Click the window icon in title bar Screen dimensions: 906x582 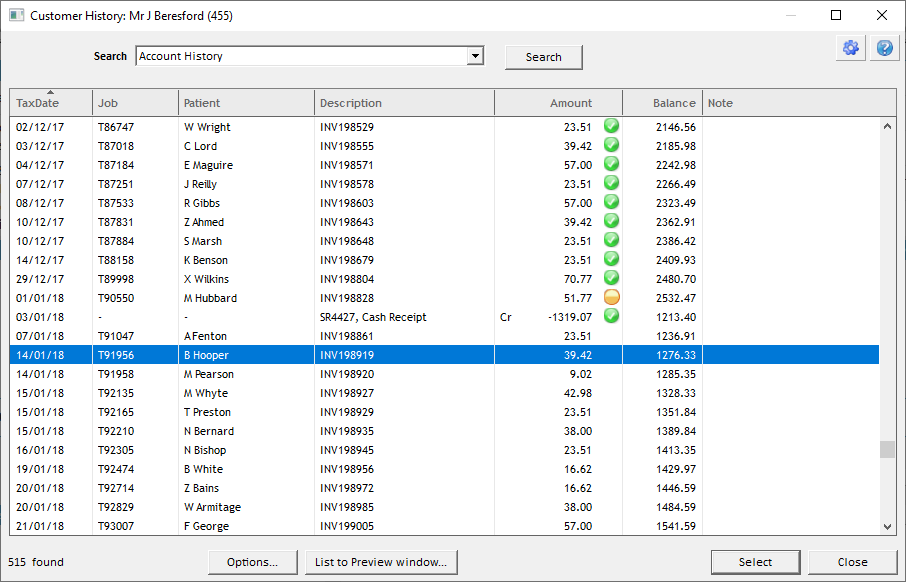pyautogui.click(x=16, y=15)
